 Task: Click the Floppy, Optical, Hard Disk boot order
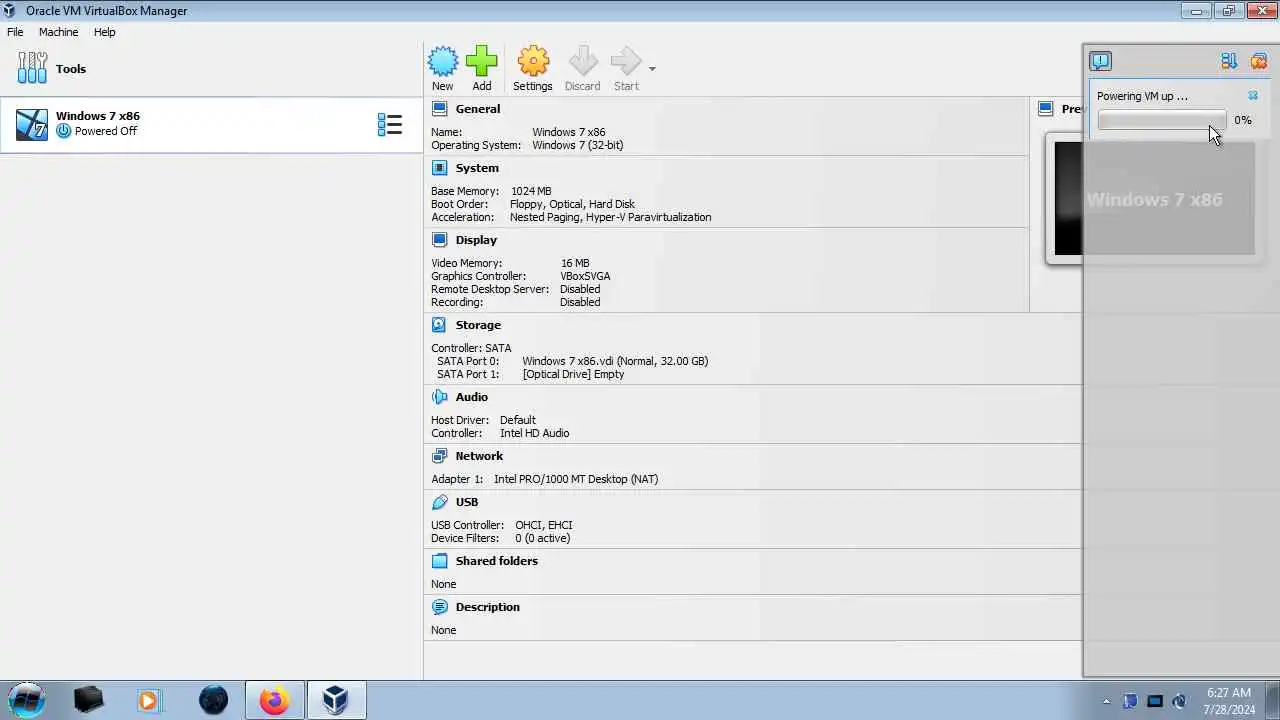pyautogui.click(x=572, y=204)
